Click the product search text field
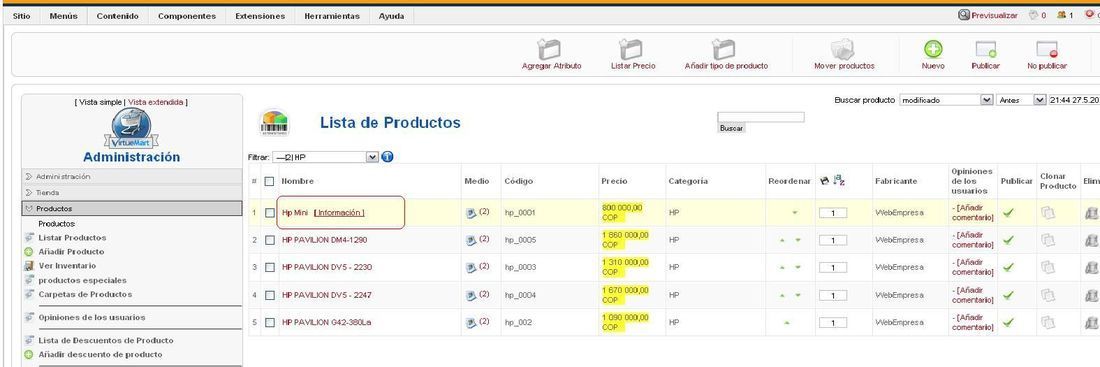 point(760,117)
